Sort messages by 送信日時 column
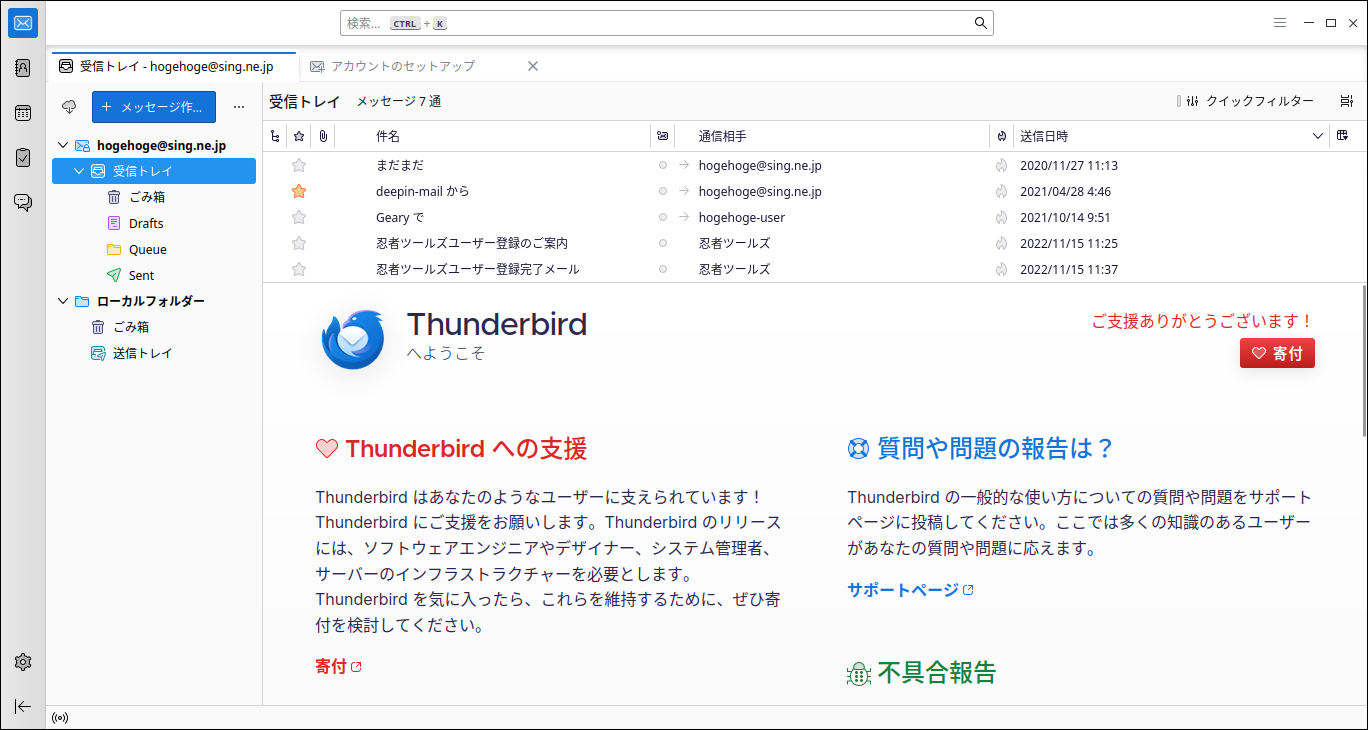Image resolution: width=1368 pixels, height=730 pixels. pos(1044,136)
